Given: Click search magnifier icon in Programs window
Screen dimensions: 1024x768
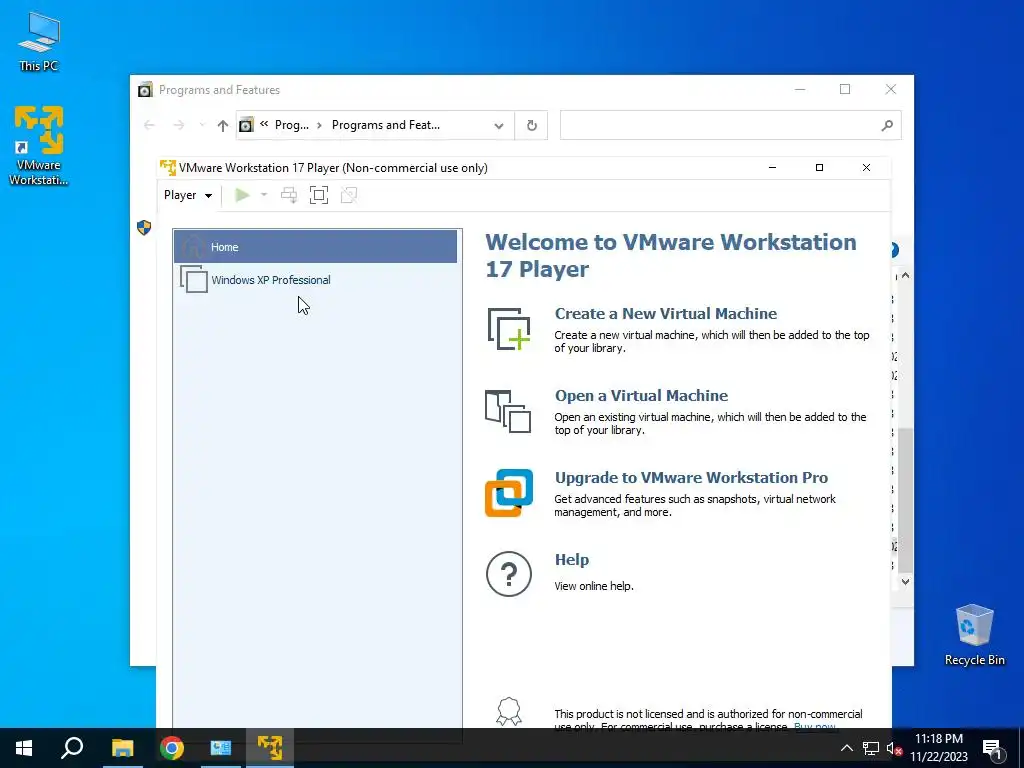Looking at the screenshot, I should (887, 125).
